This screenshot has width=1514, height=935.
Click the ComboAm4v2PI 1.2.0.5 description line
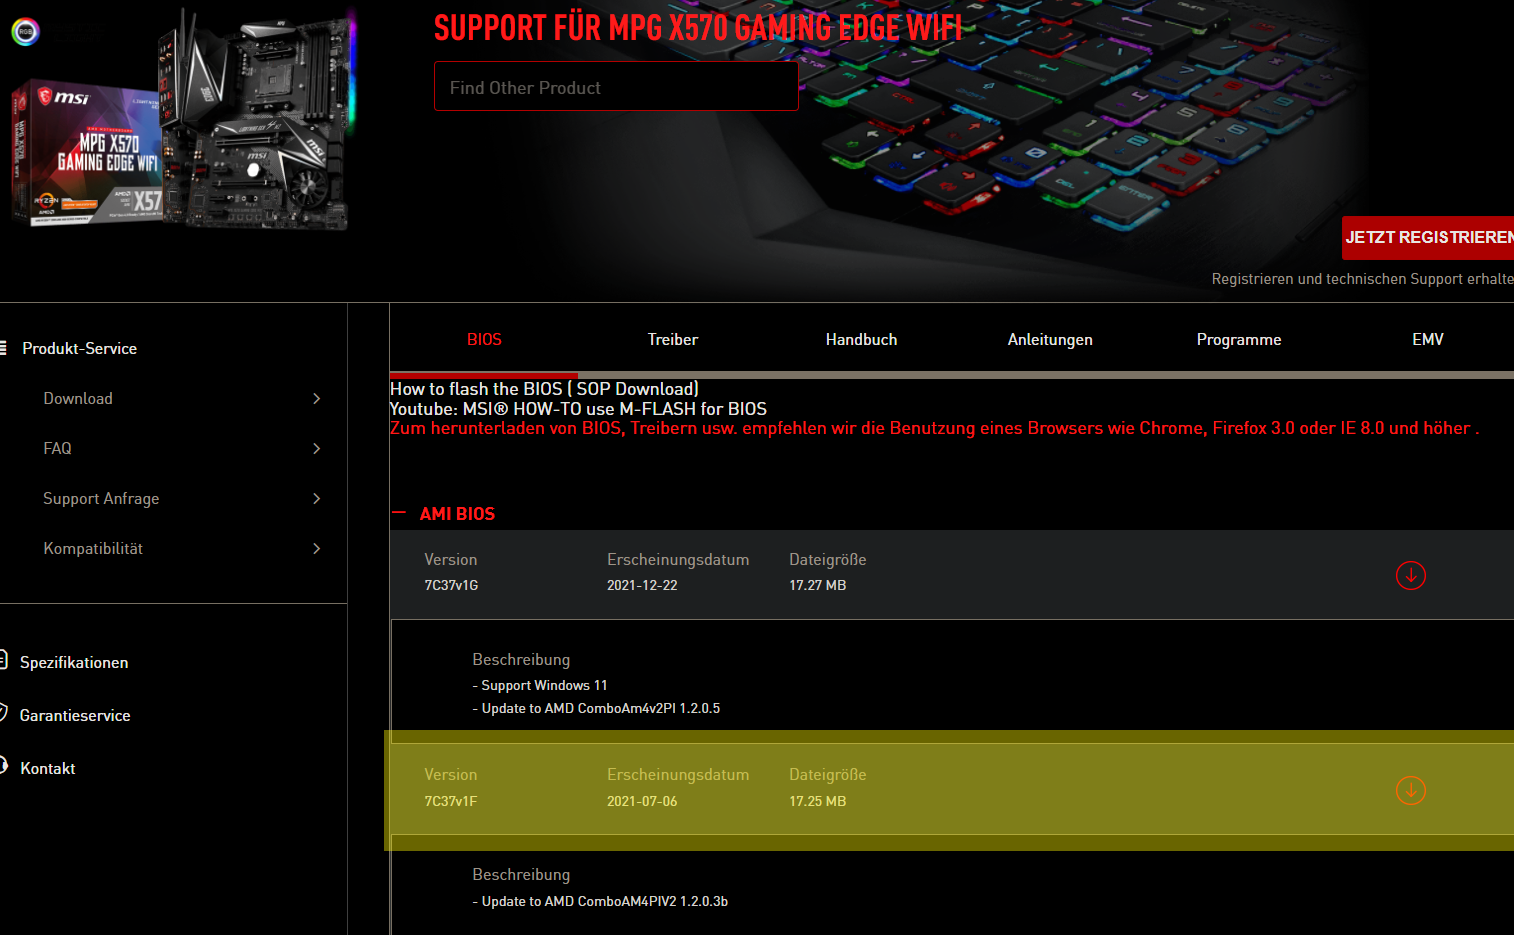pyautogui.click(x=596, y=708)
